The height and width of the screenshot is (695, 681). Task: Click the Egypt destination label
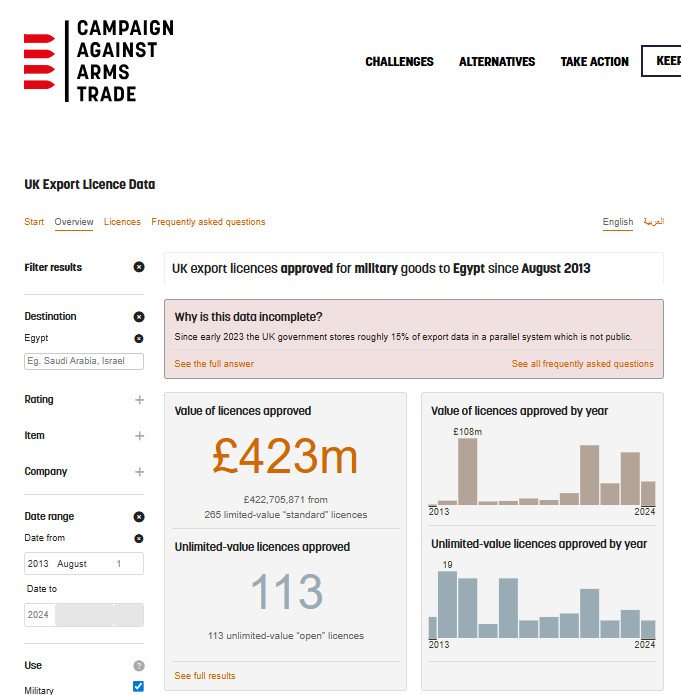36,338
